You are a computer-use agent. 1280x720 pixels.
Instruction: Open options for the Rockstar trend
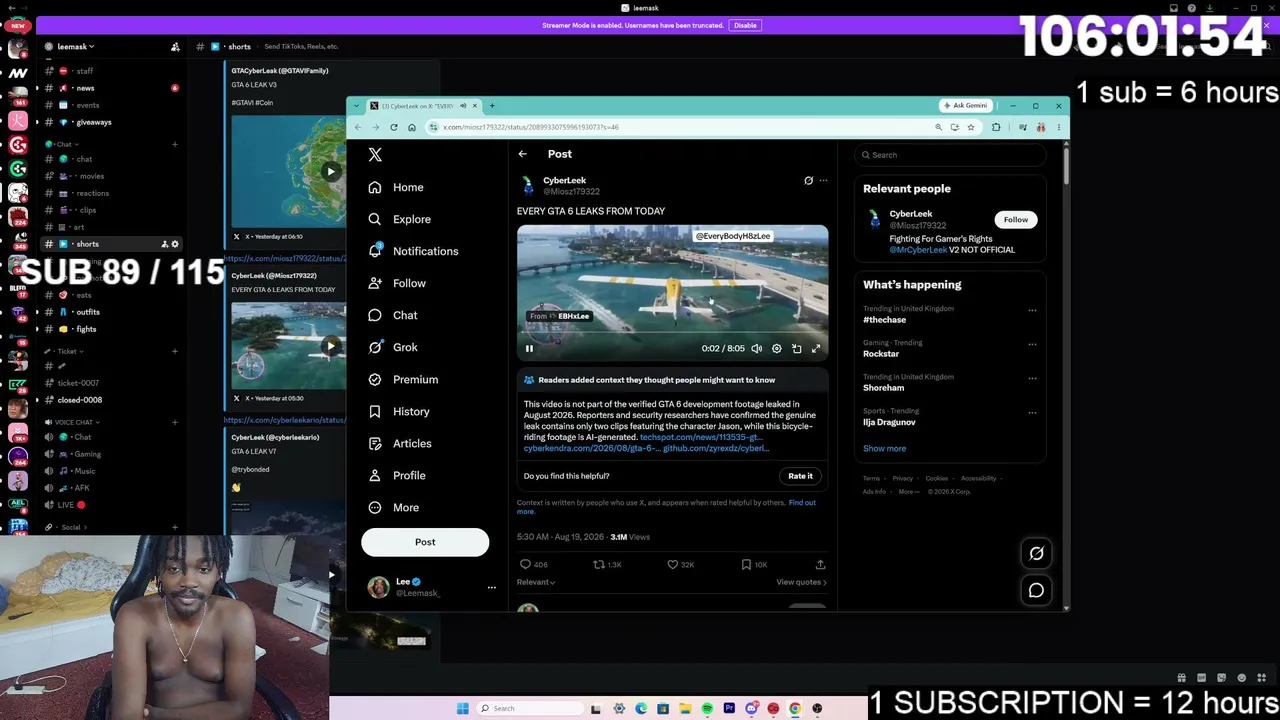[1032, 345]
